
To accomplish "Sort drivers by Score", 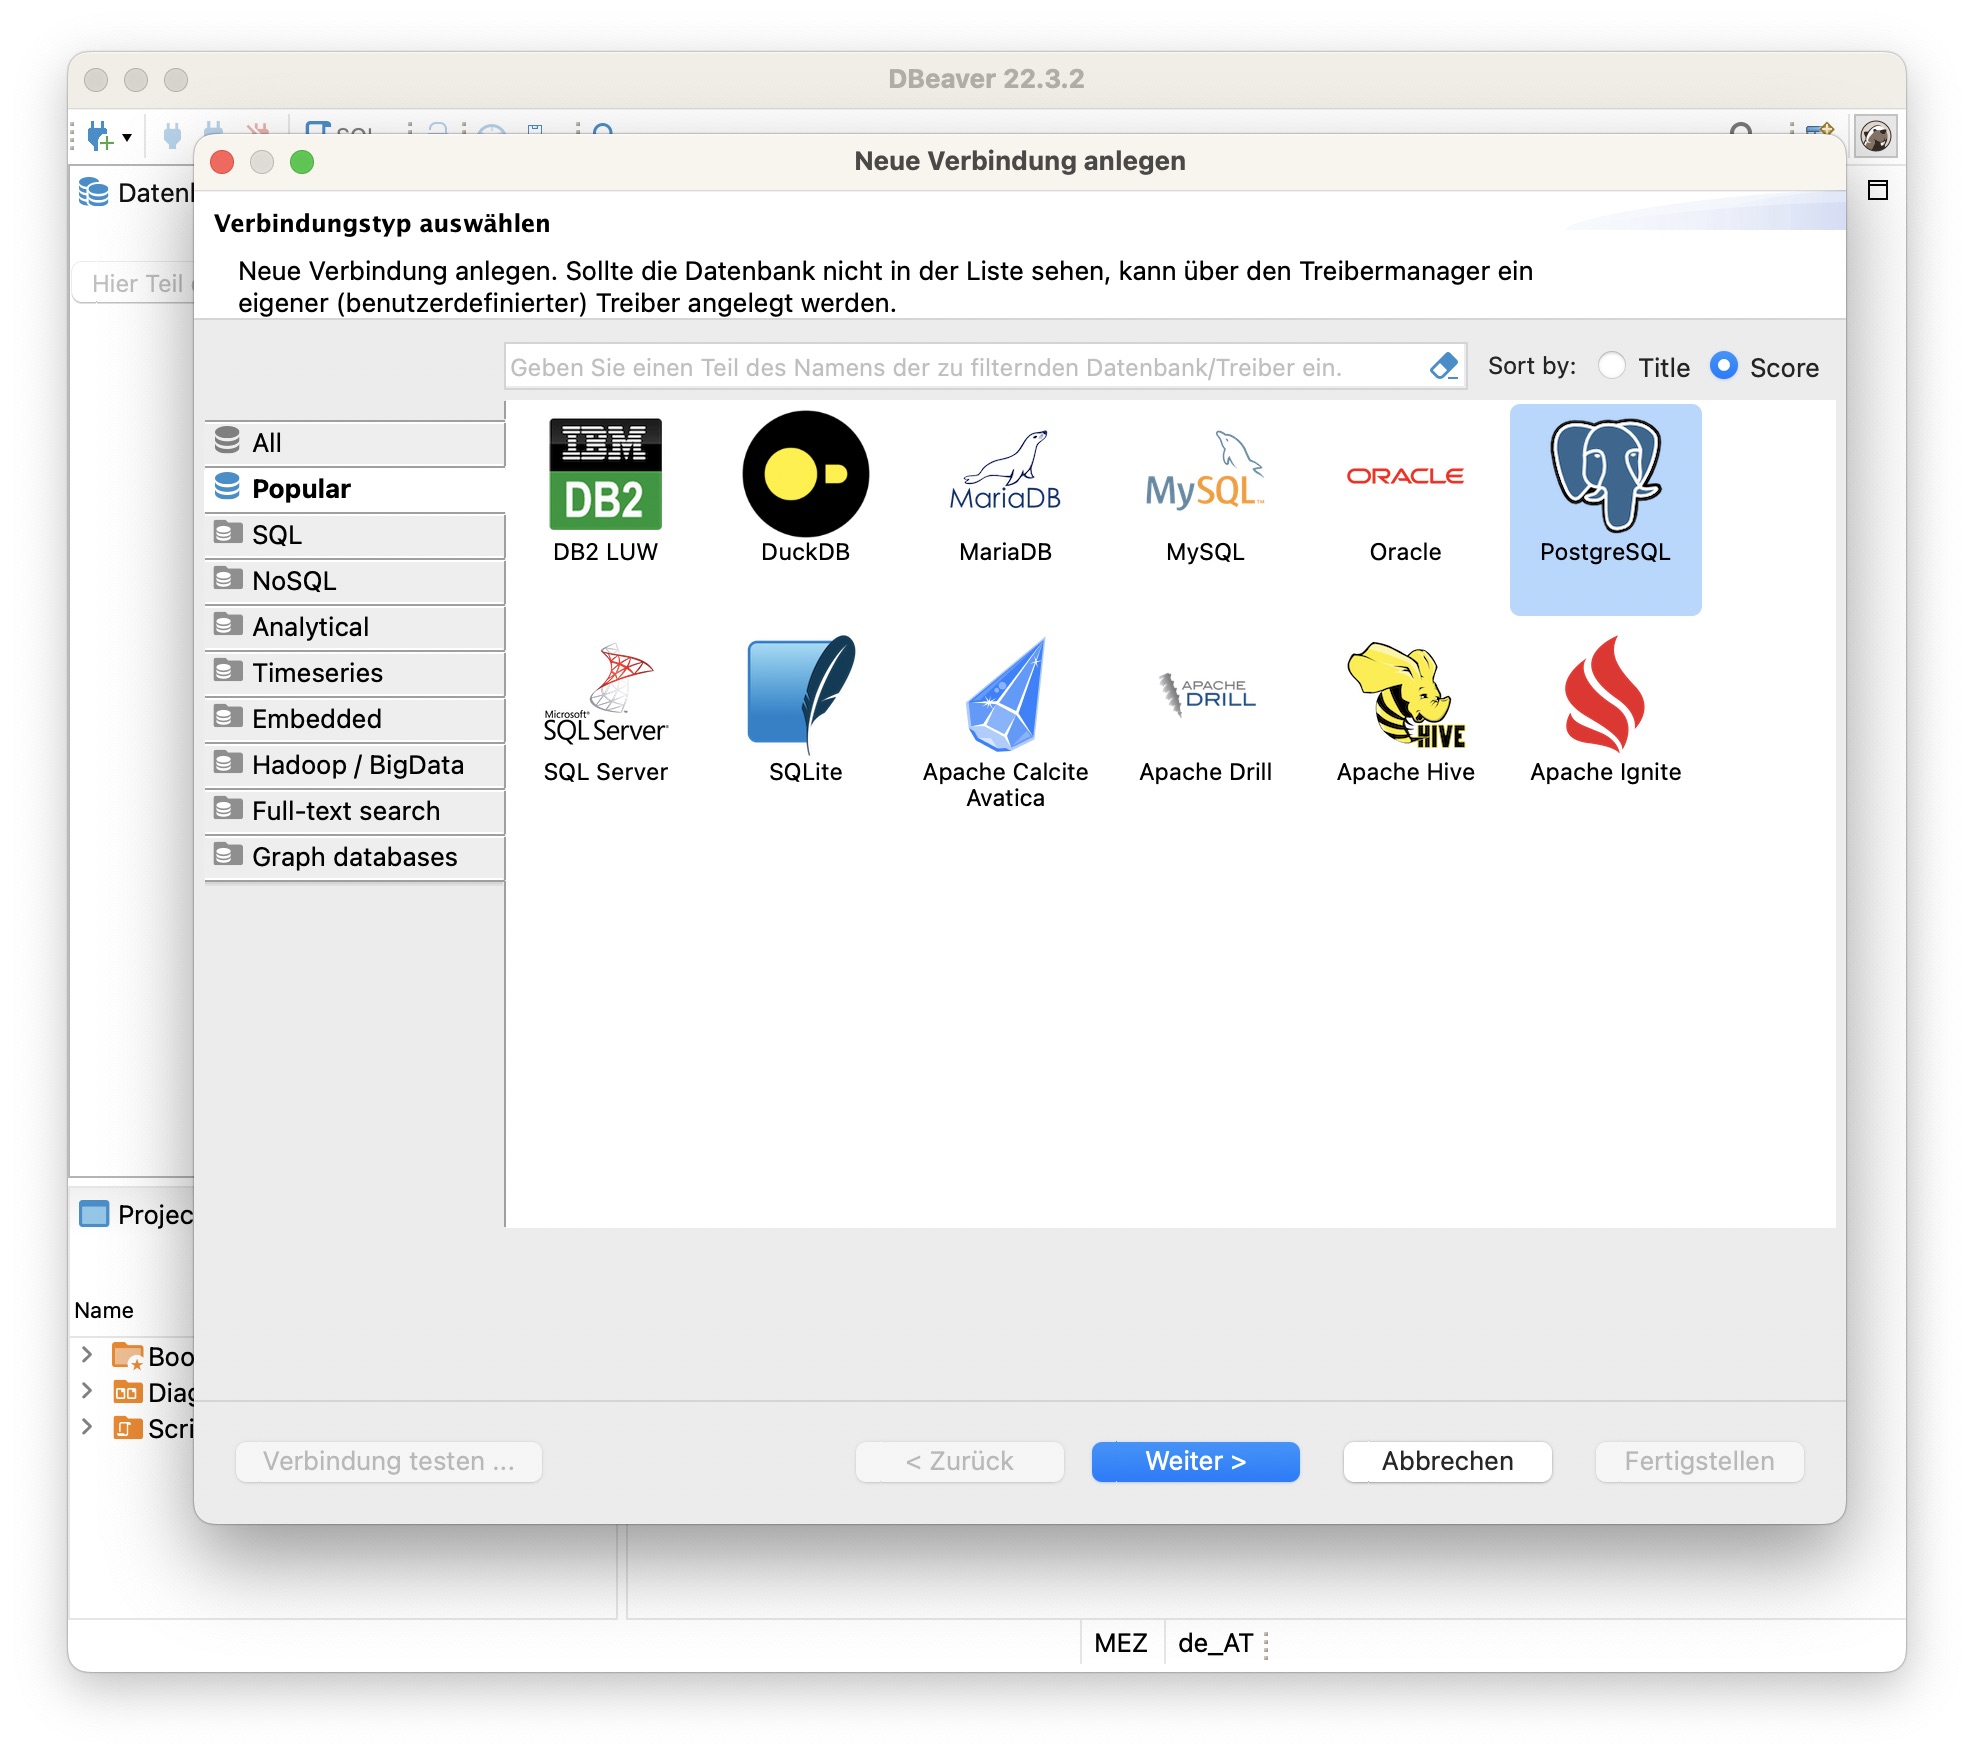I will [1724, 366].
